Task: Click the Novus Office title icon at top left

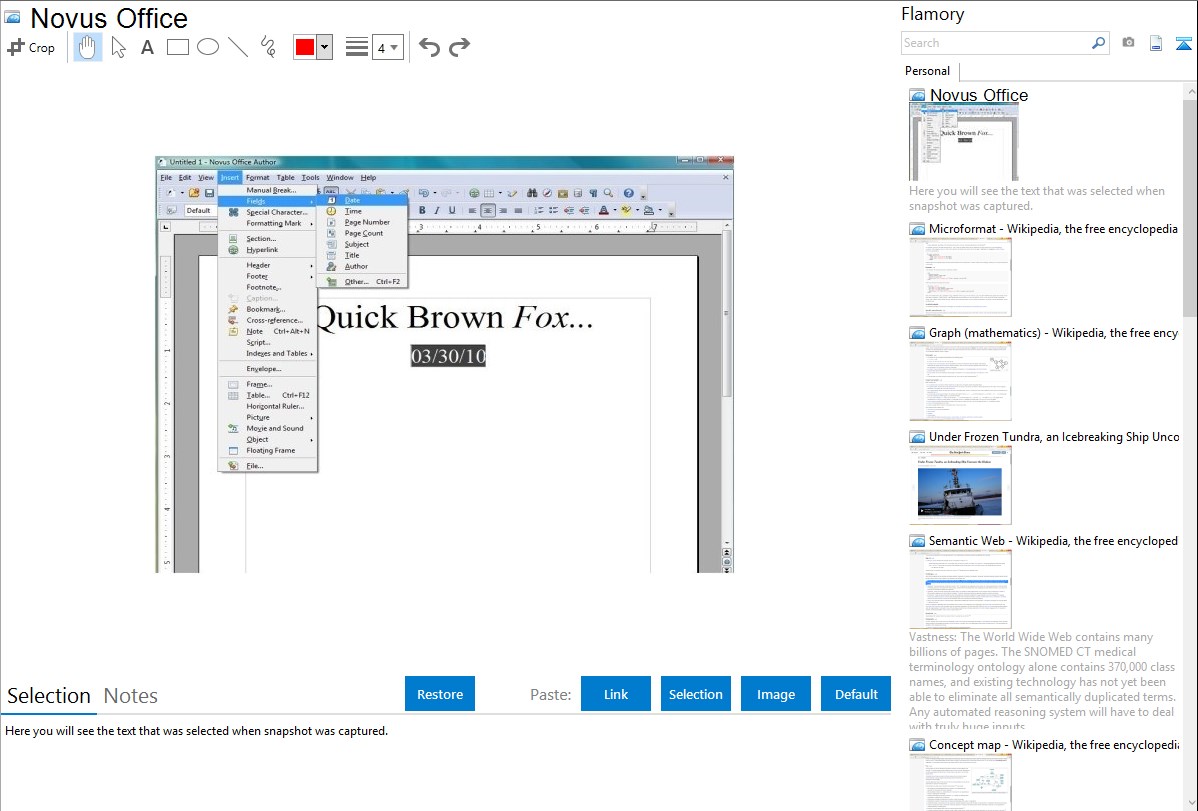Action: click(x=12, y=17)
